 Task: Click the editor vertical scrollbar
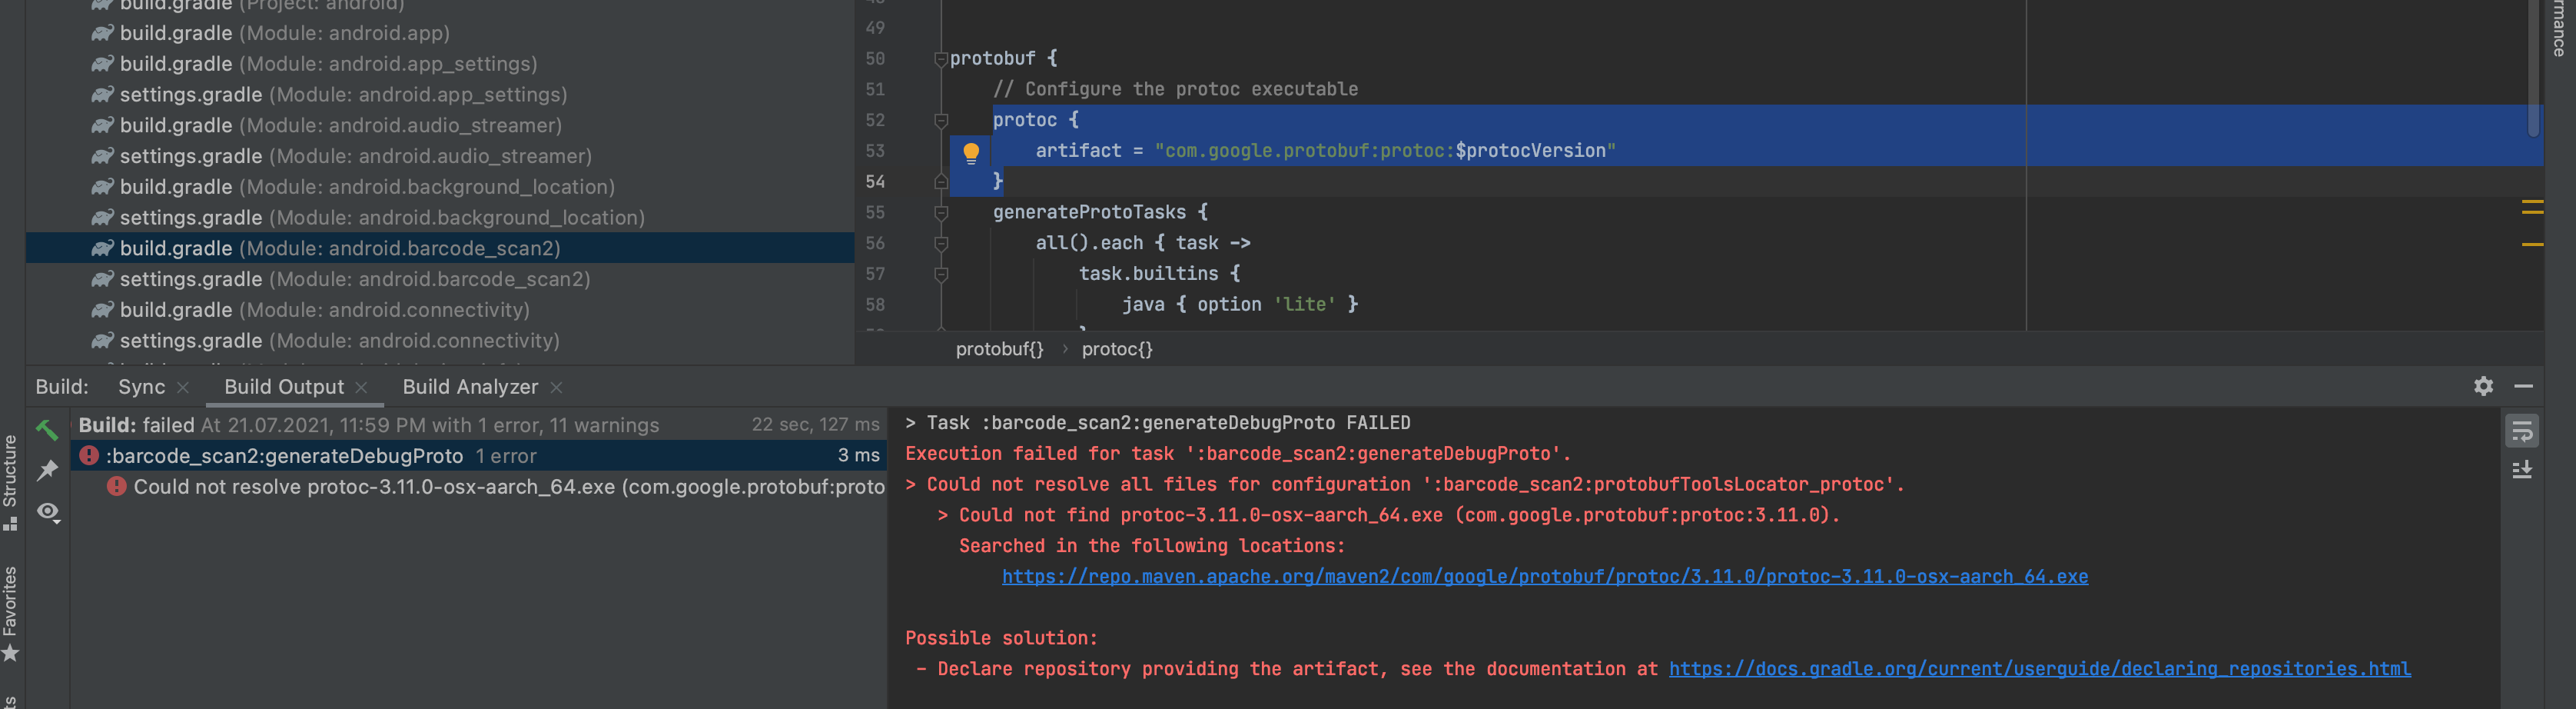(2533, 69)
